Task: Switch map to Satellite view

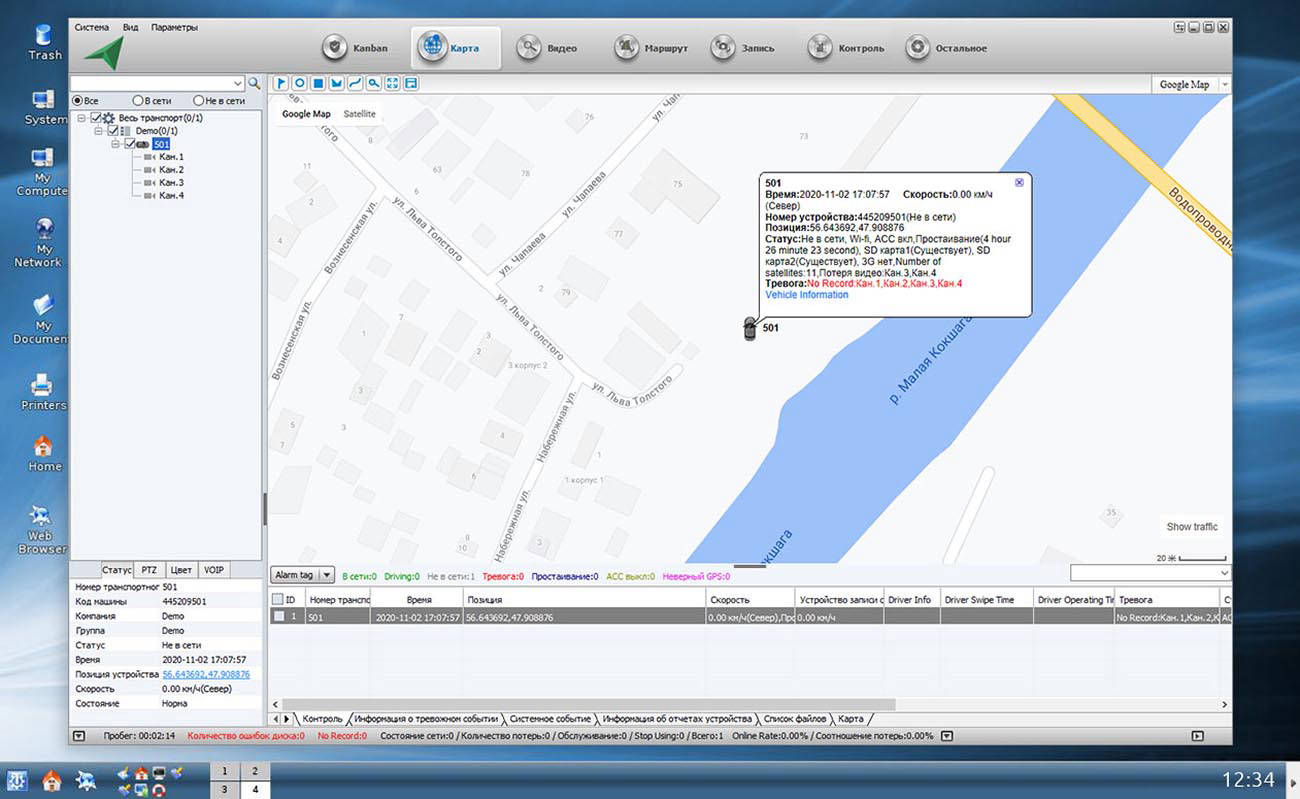Action: (359, 114)
